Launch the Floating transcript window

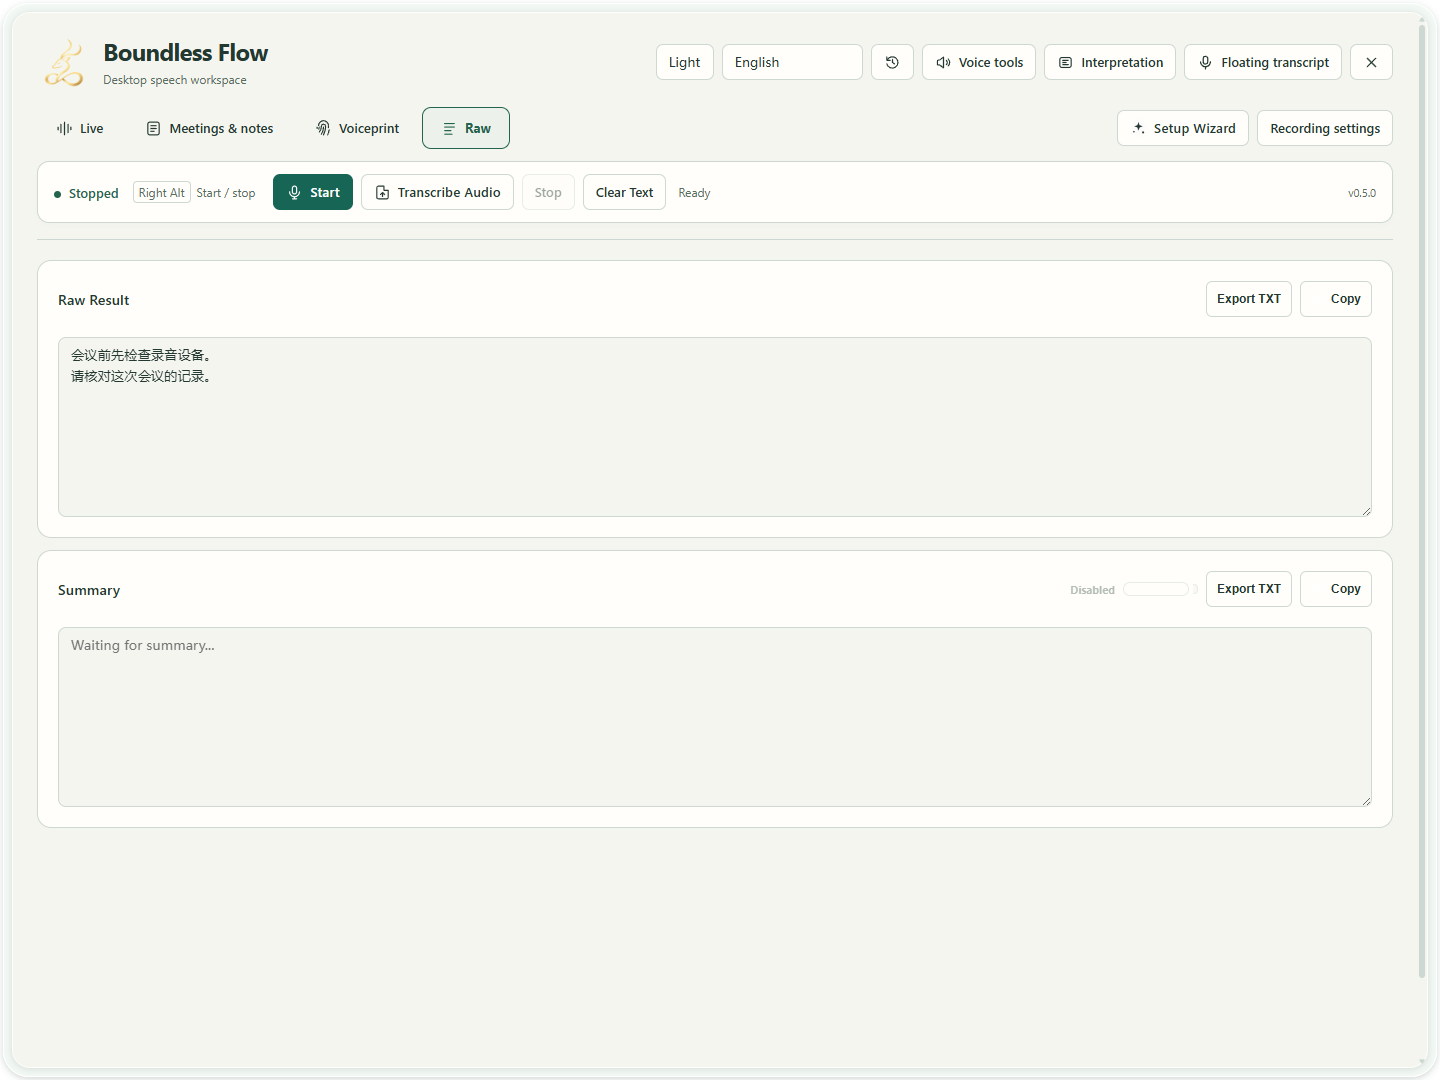coord(1263,62)
